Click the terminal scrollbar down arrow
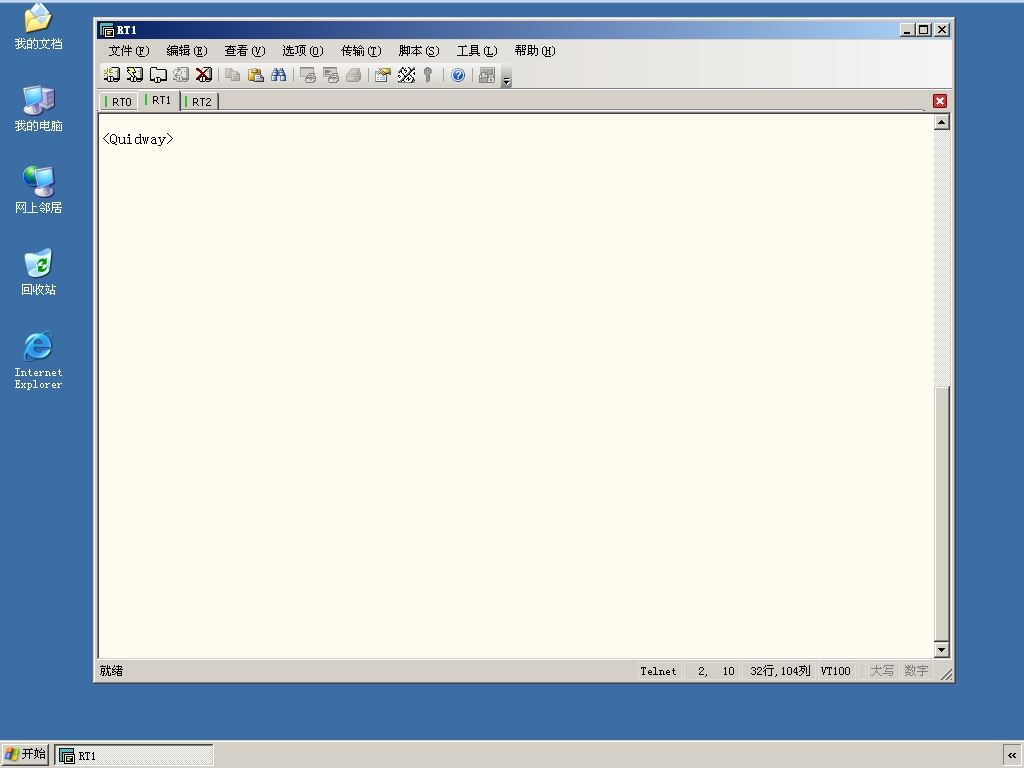 [x=942, y=649]
